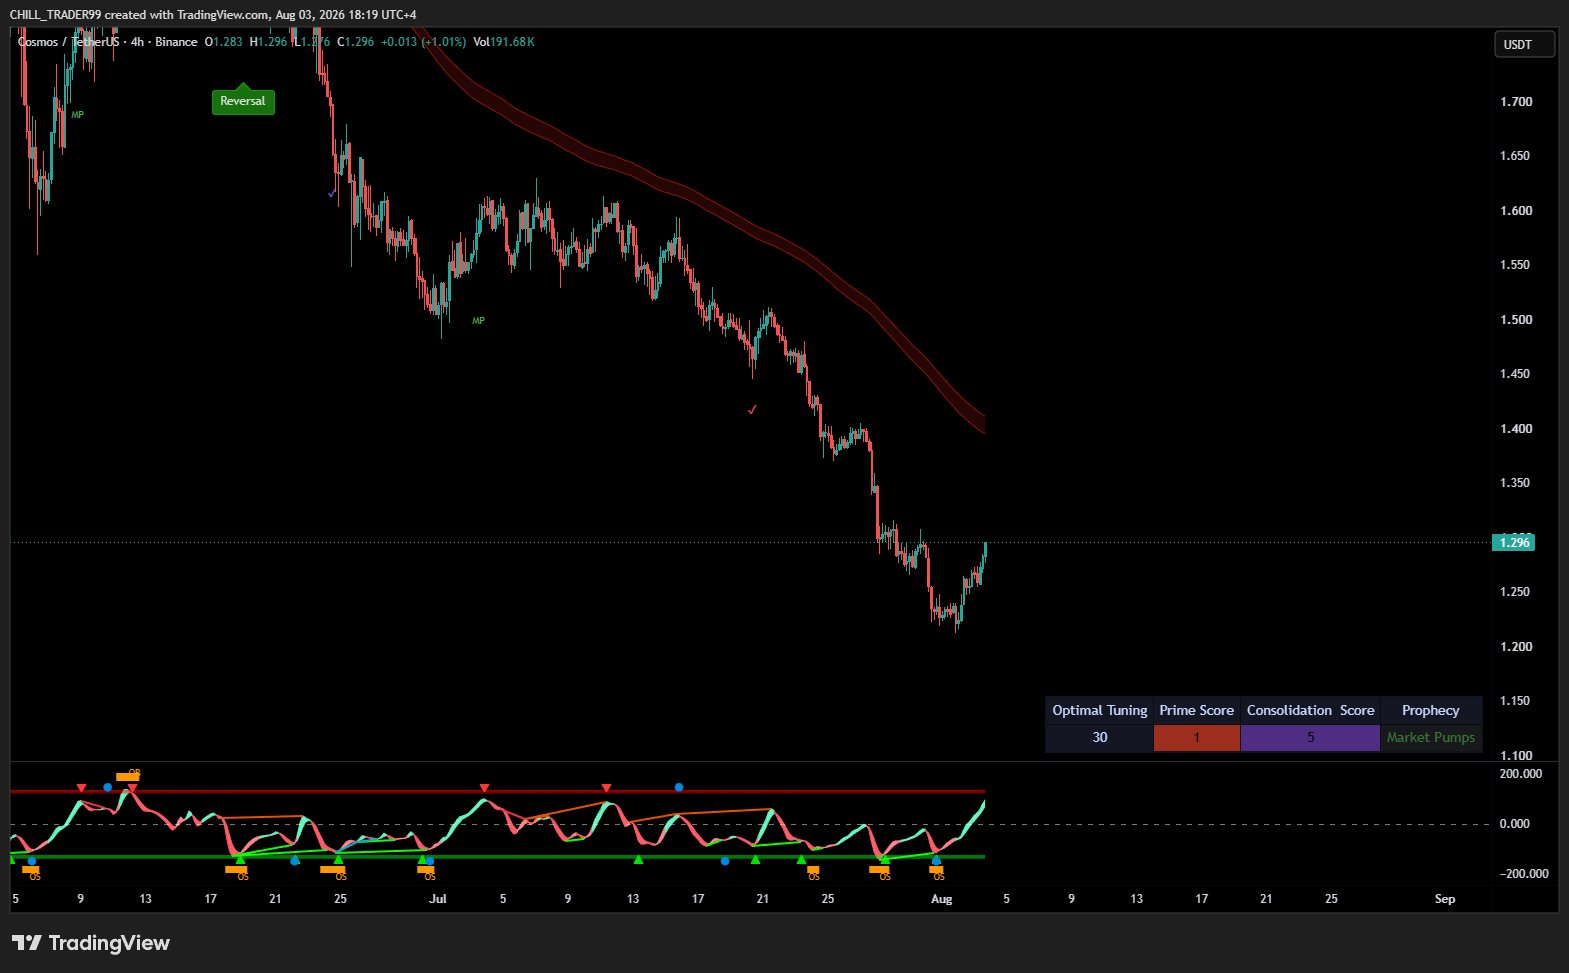1569x973 pixels.
Task: Click the 1.400 price axis label
Action: (1516, 429)
